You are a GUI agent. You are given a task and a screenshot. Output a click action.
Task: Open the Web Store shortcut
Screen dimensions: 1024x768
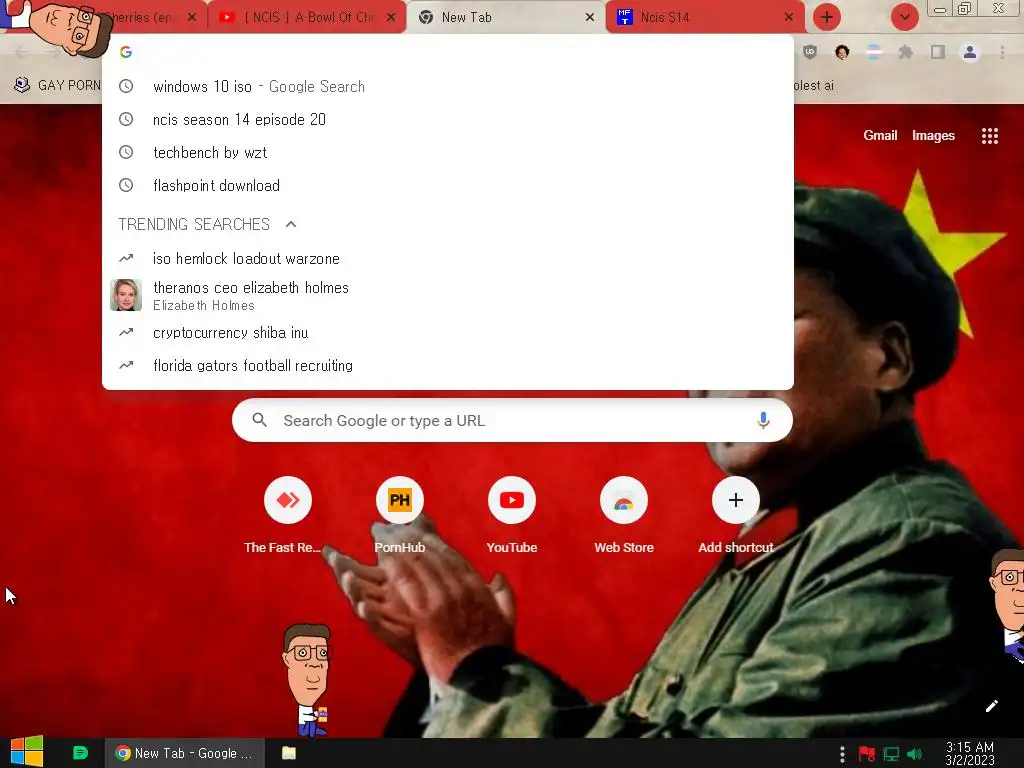(624, 516)
